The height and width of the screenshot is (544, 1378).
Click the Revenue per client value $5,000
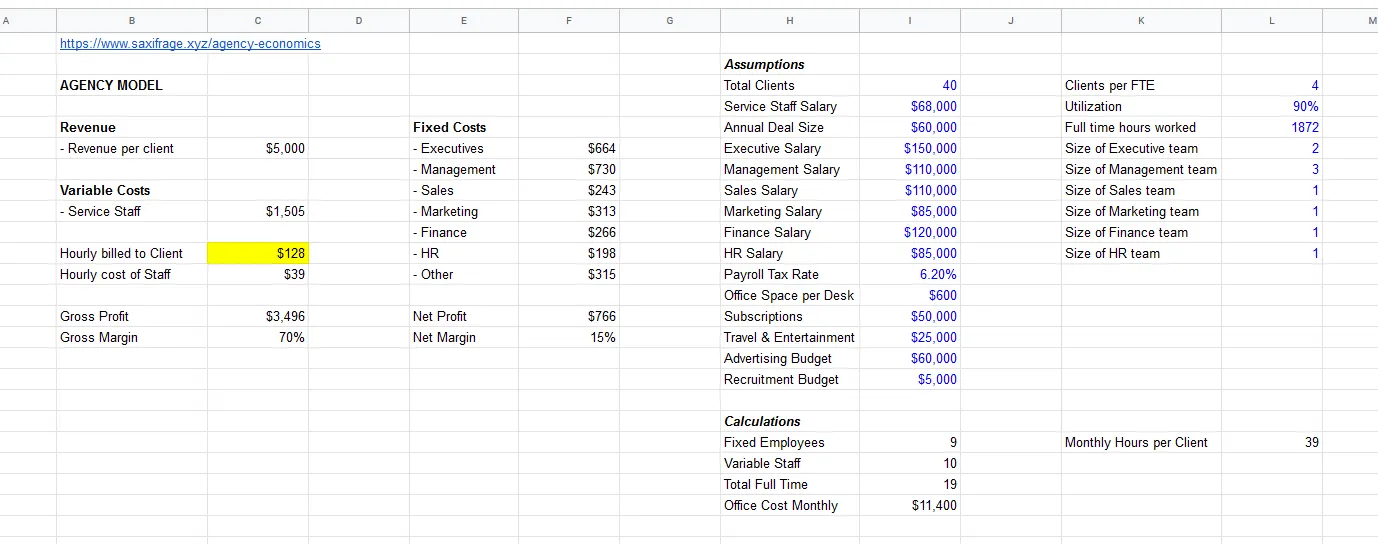pyautogui.click(x=258, y=149)
